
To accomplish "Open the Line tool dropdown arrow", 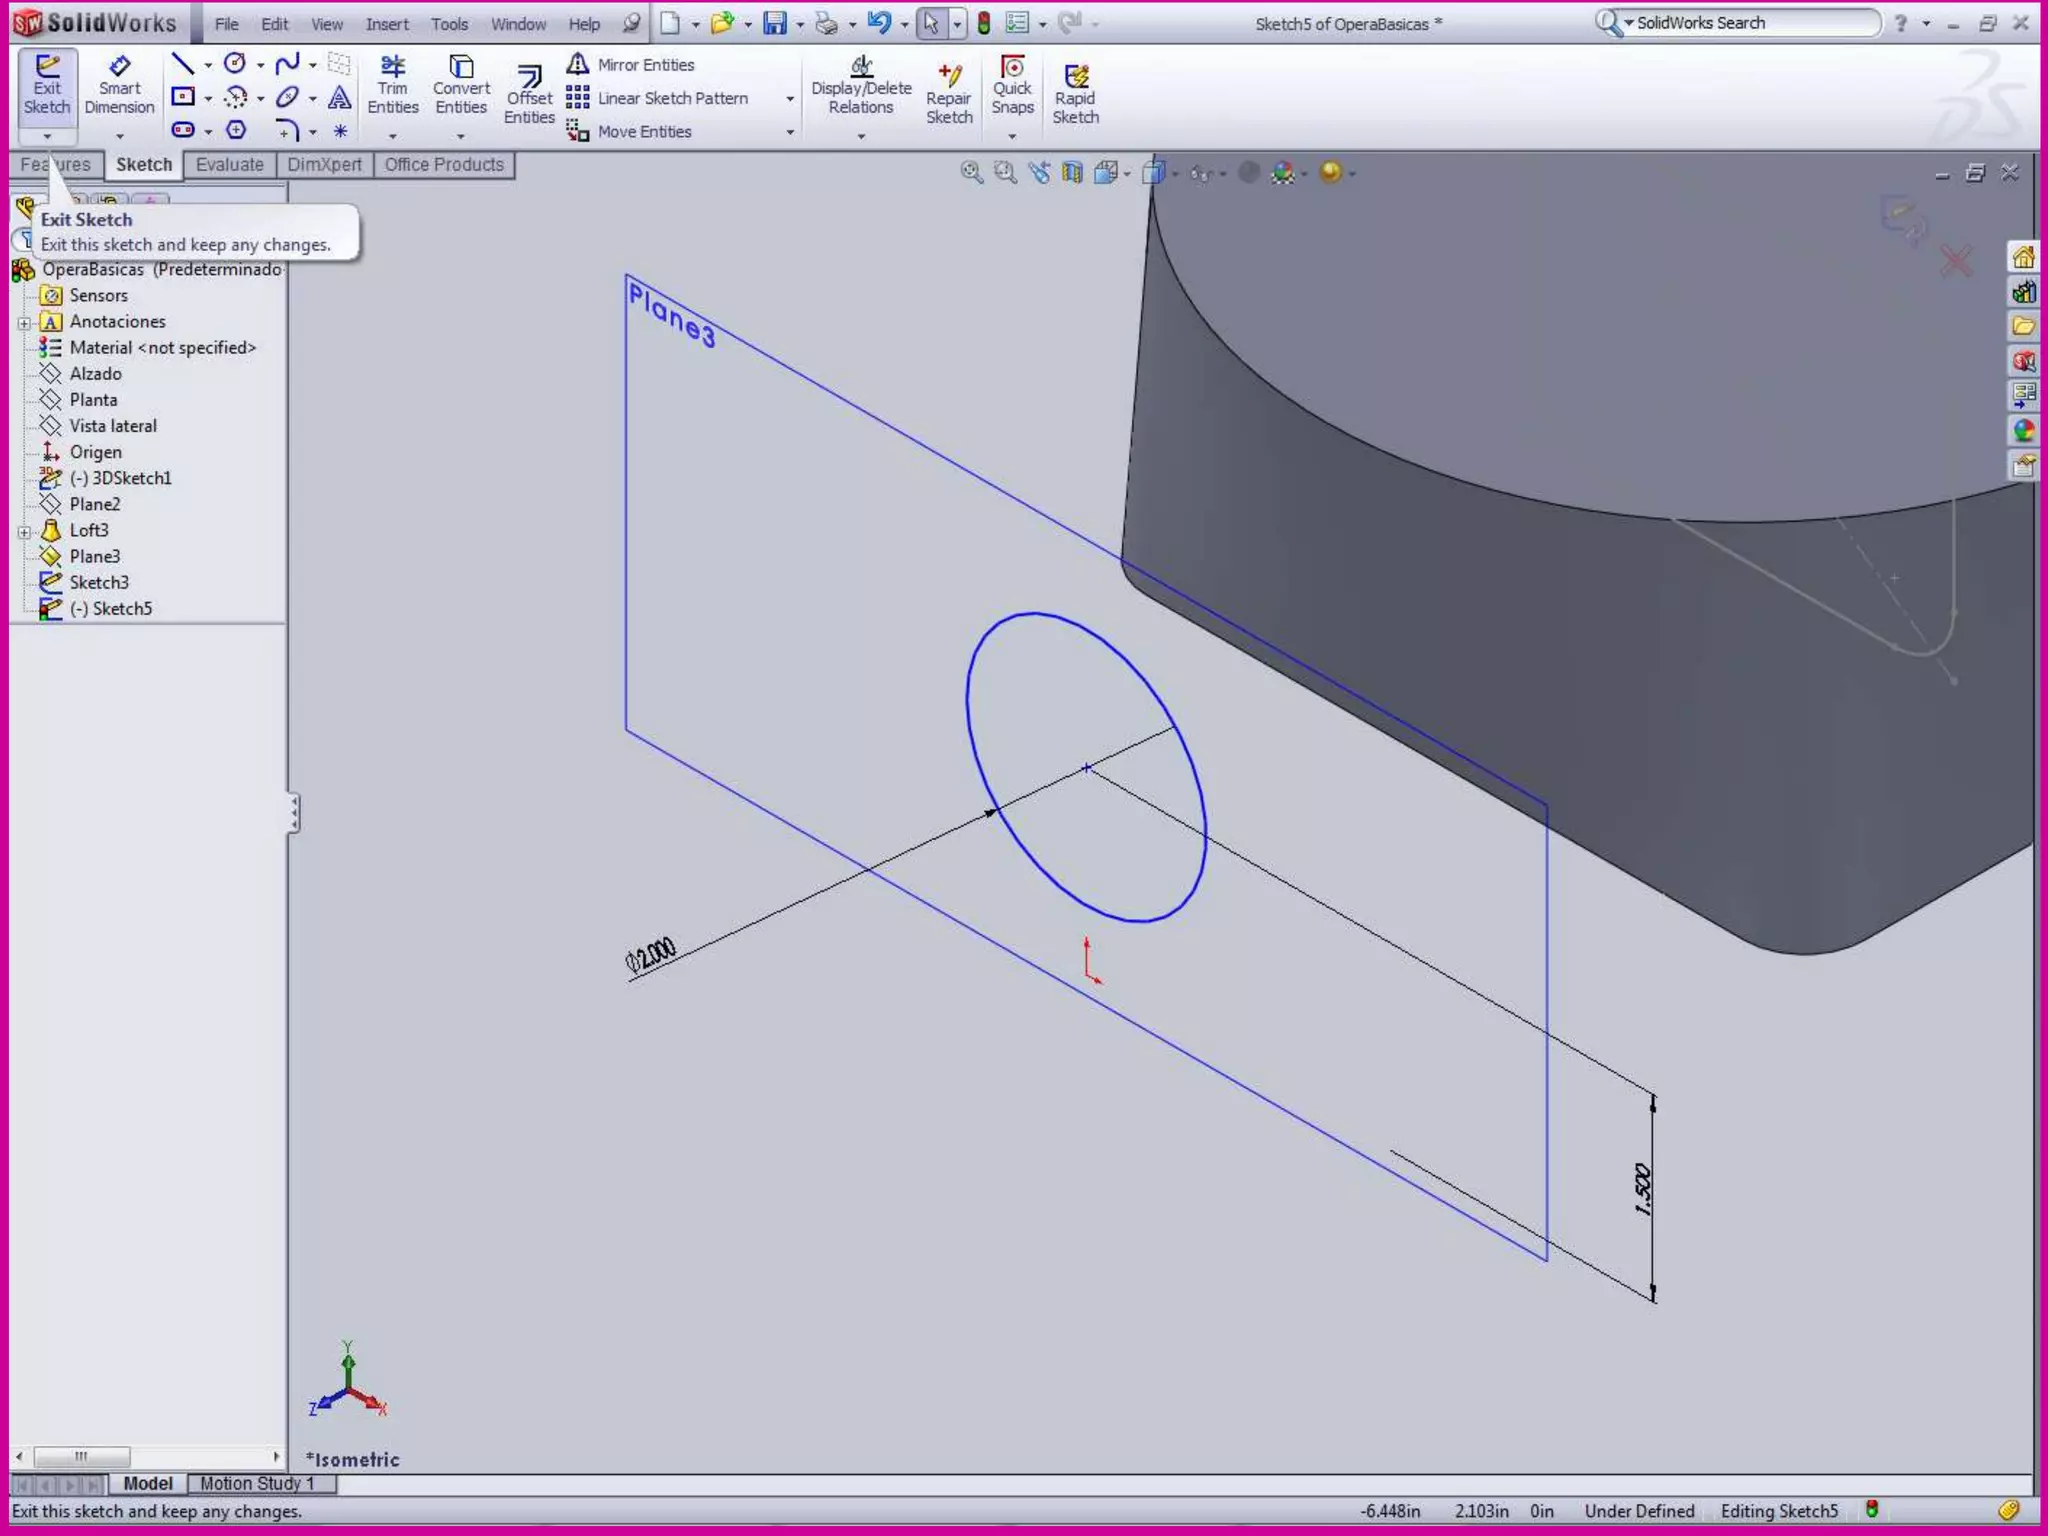I will click(x=208, y=66).
